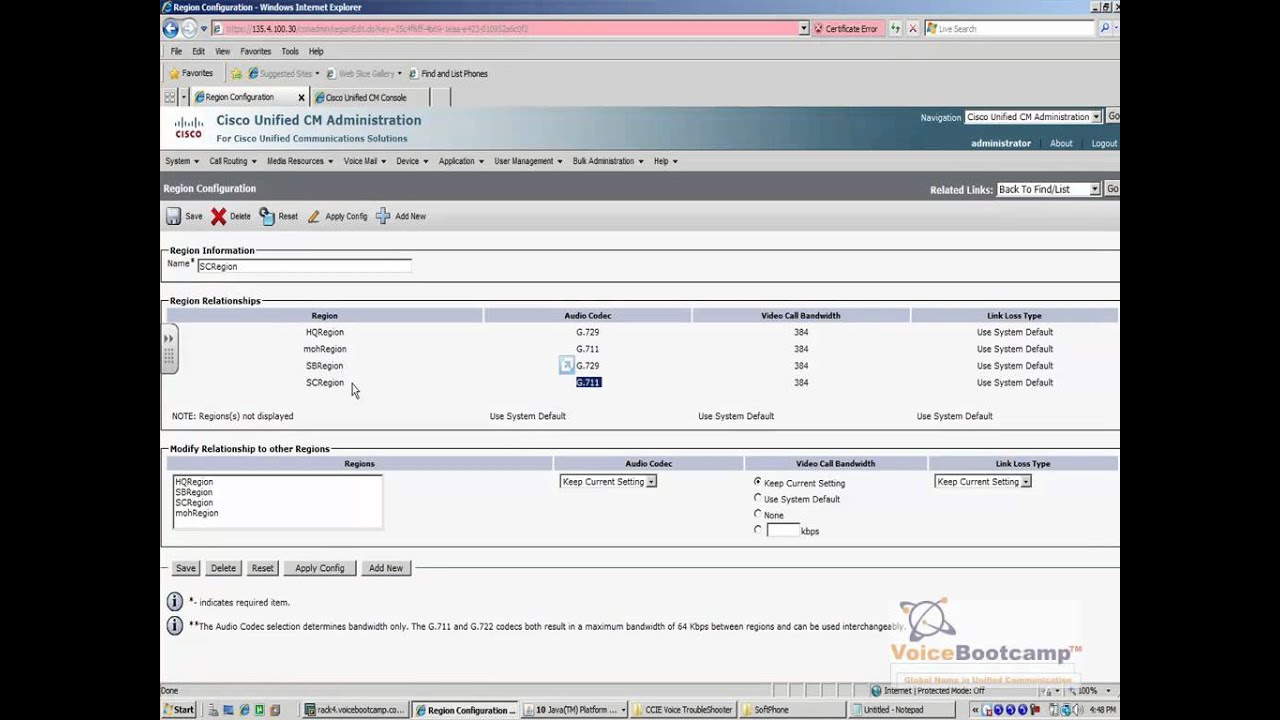The image size is (1280, 720).
Task: Click Find and List Phones favorite link
Action: point(448,73)
